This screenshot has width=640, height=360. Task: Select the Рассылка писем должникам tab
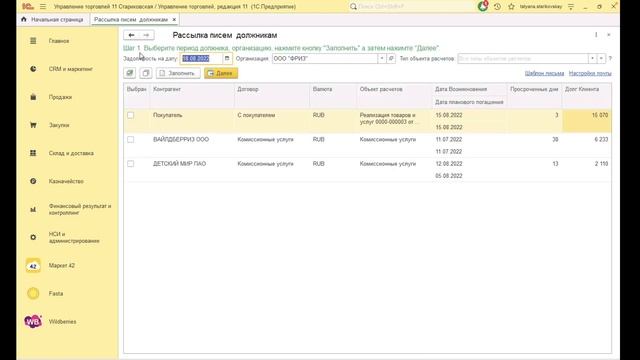pyautogui.click(x=131, y=20)
